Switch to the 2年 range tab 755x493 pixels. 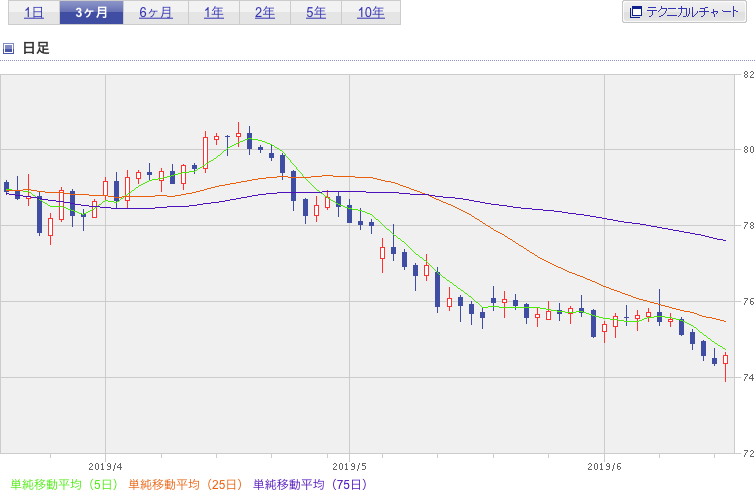[x=265, y=12]
